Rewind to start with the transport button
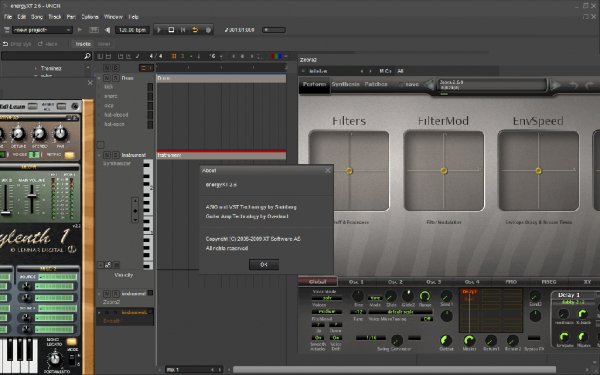Viewport: 600px width, 375px height. (x=183, y=30)
